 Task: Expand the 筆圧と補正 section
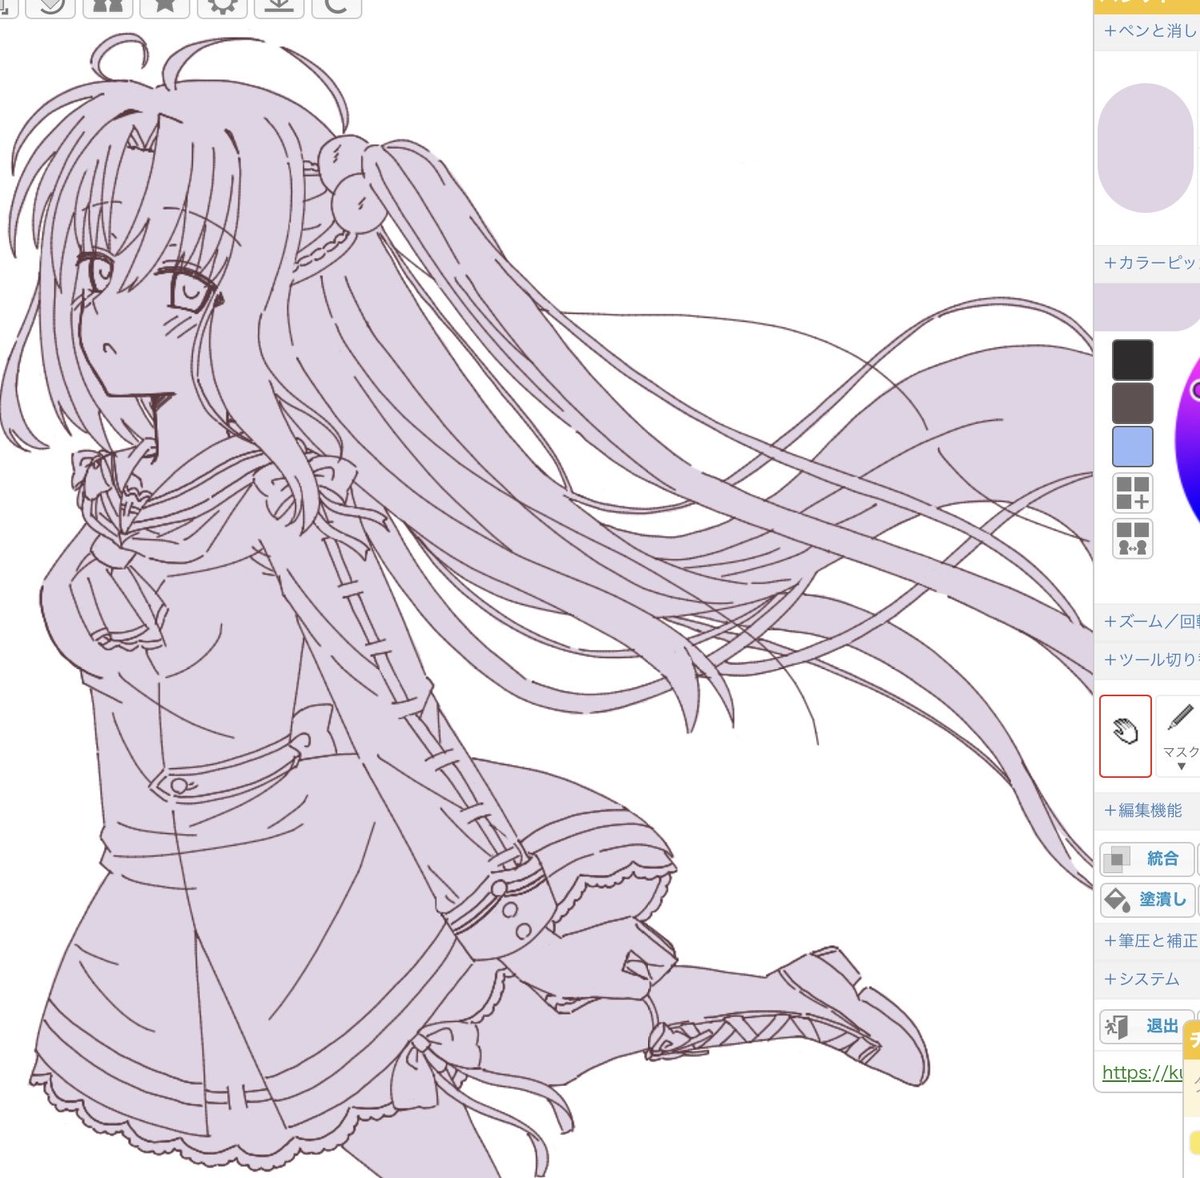click(x=1147, y=940)
